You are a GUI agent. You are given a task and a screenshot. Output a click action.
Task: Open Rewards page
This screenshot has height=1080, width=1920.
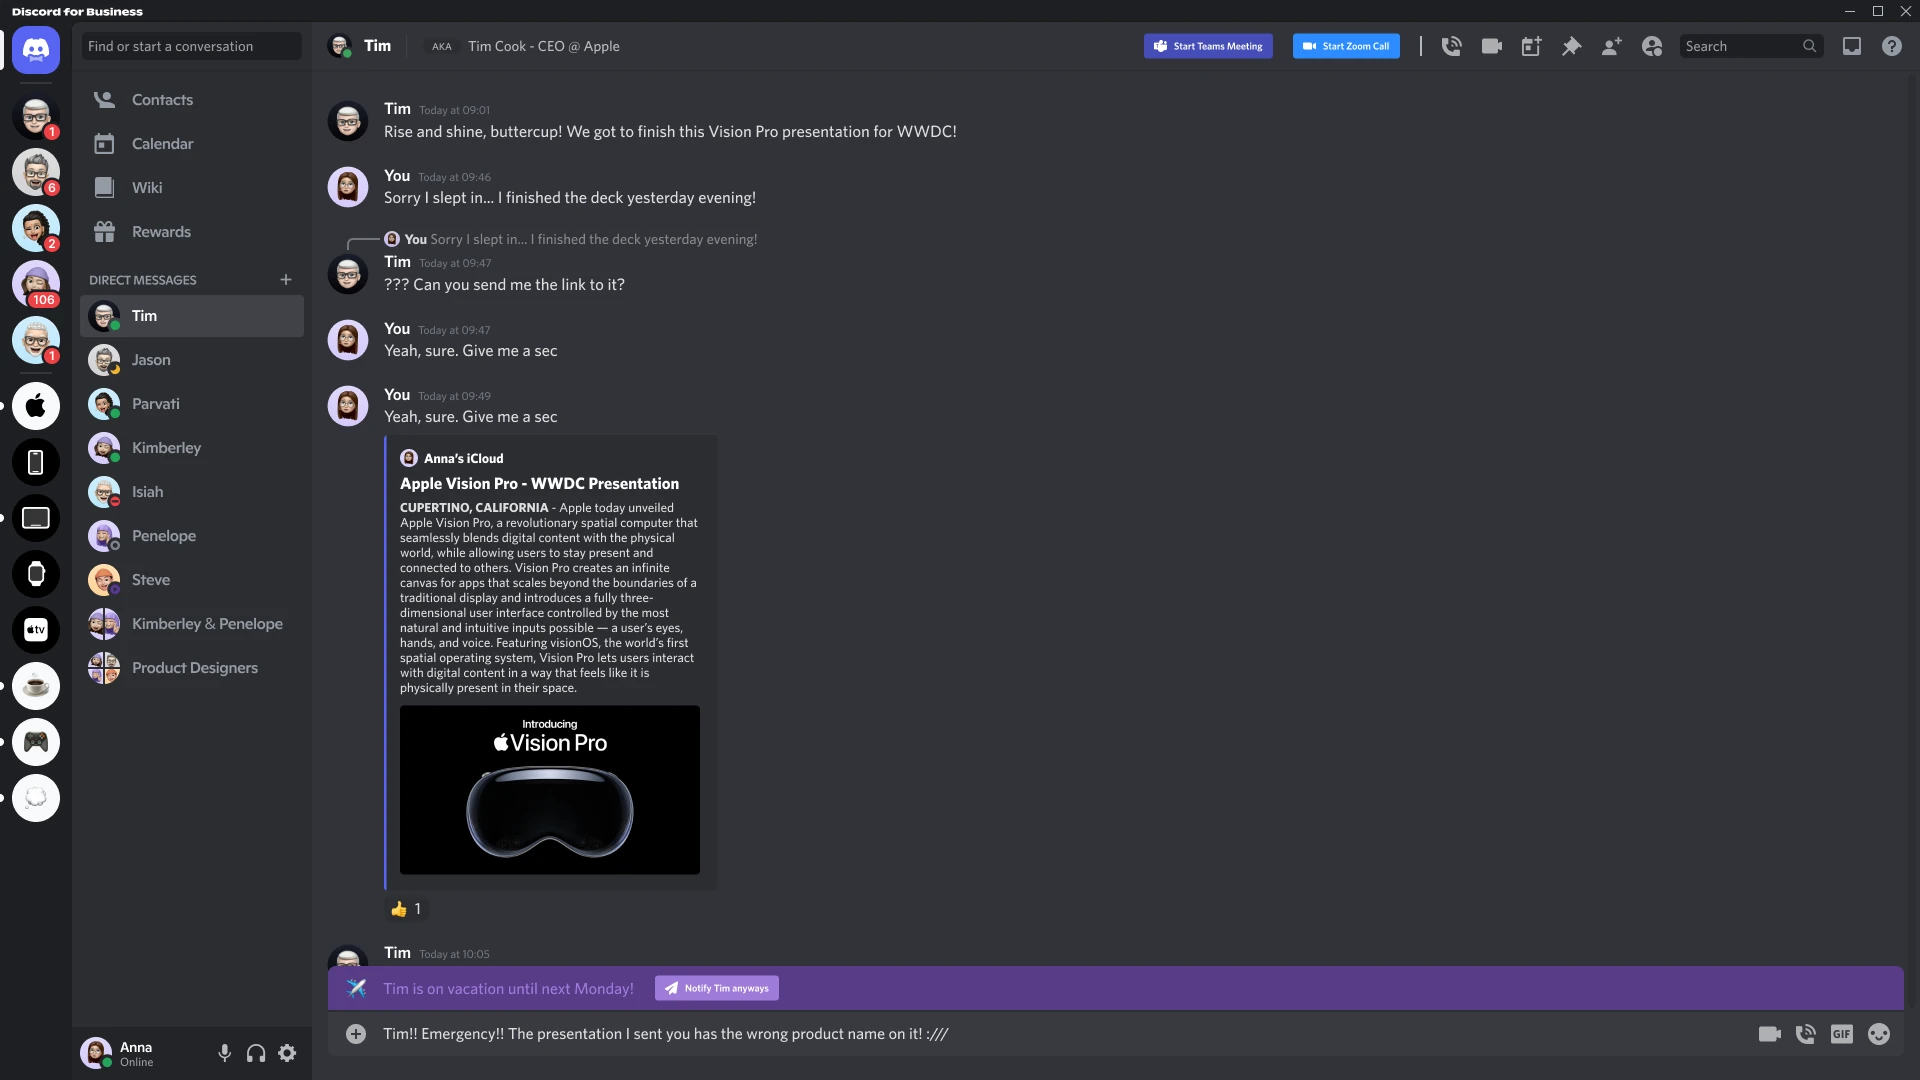click(x=192, y=232)
